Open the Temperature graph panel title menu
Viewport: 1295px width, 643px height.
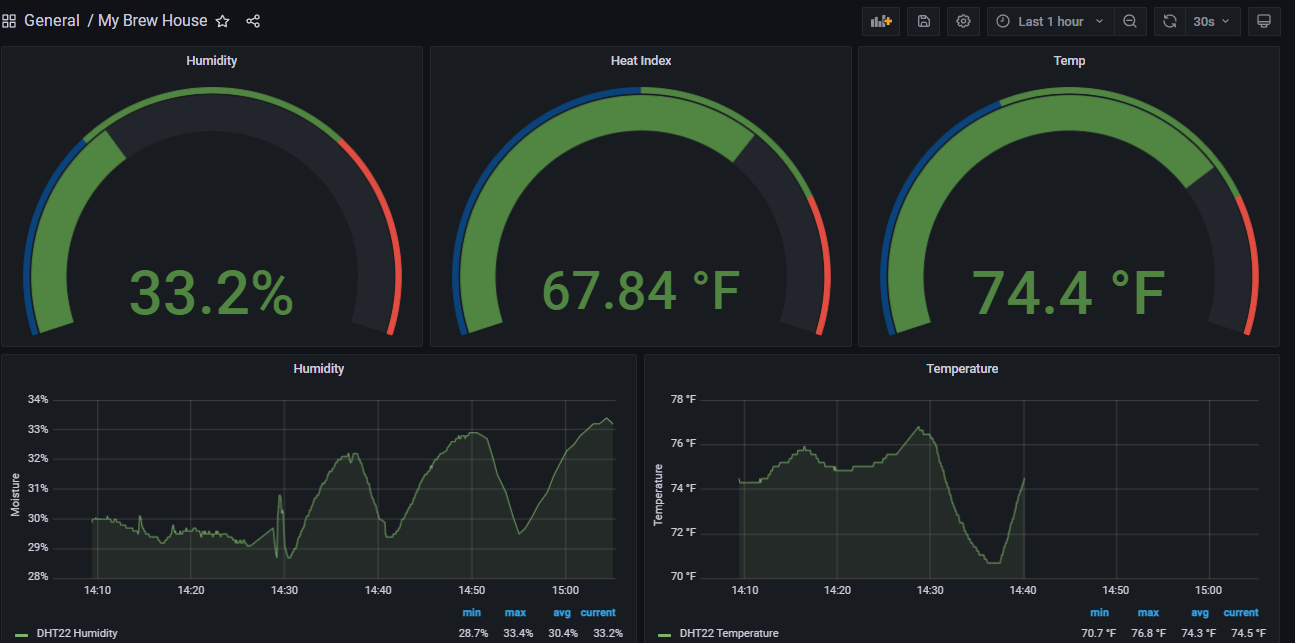click(x=962, y=369)
